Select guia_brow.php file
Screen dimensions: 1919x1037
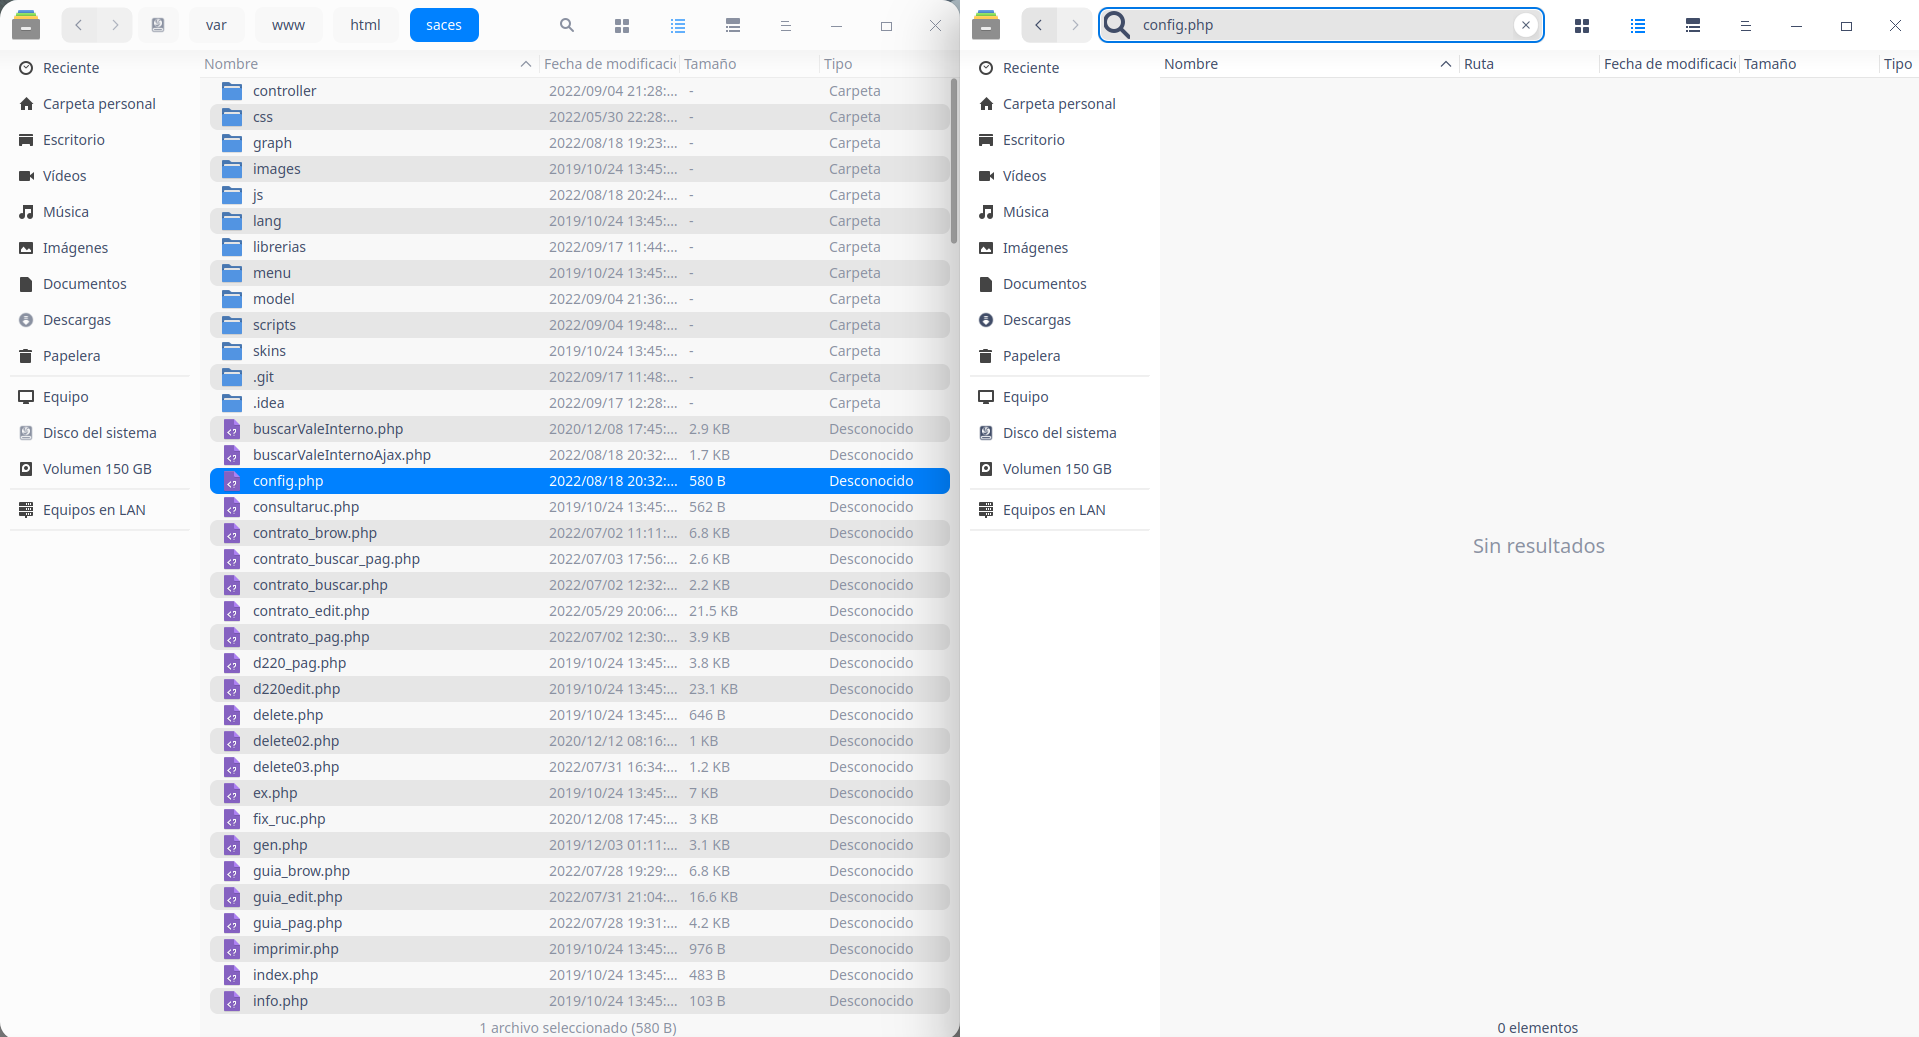[x=580, y=871]
